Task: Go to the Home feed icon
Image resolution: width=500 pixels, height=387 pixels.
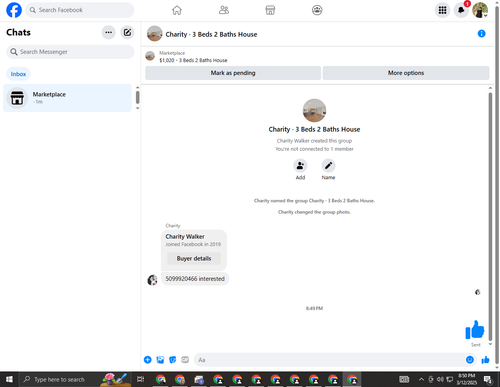Action: click(x=177, y=10)
